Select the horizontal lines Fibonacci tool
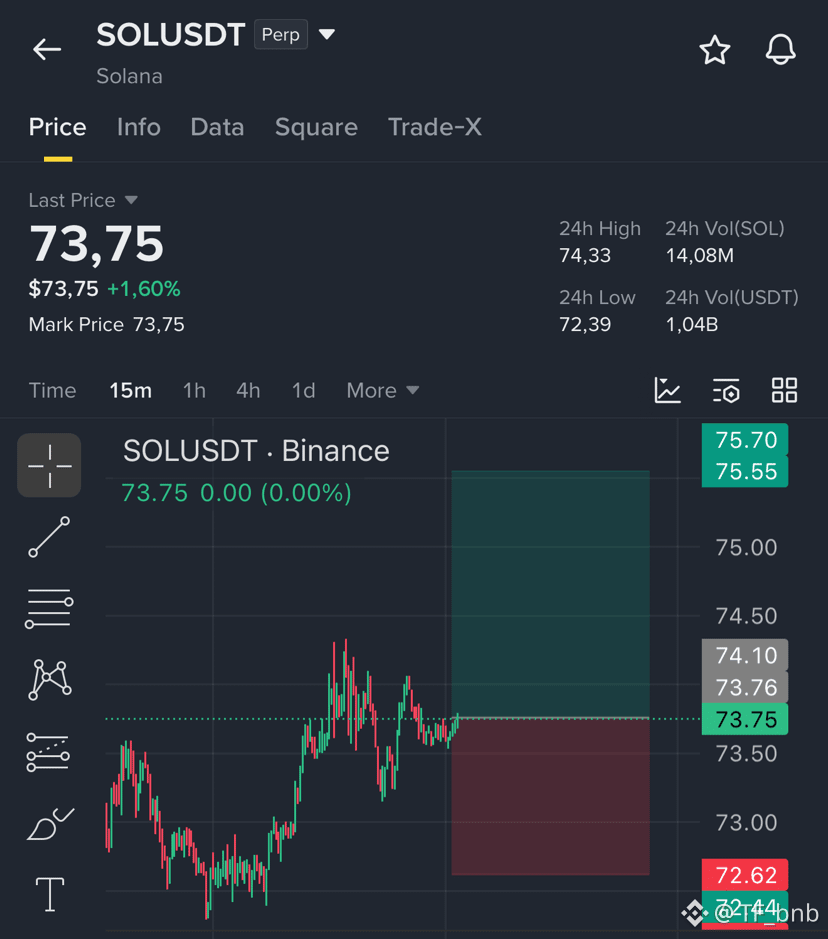828x939 pixels. 49,608
